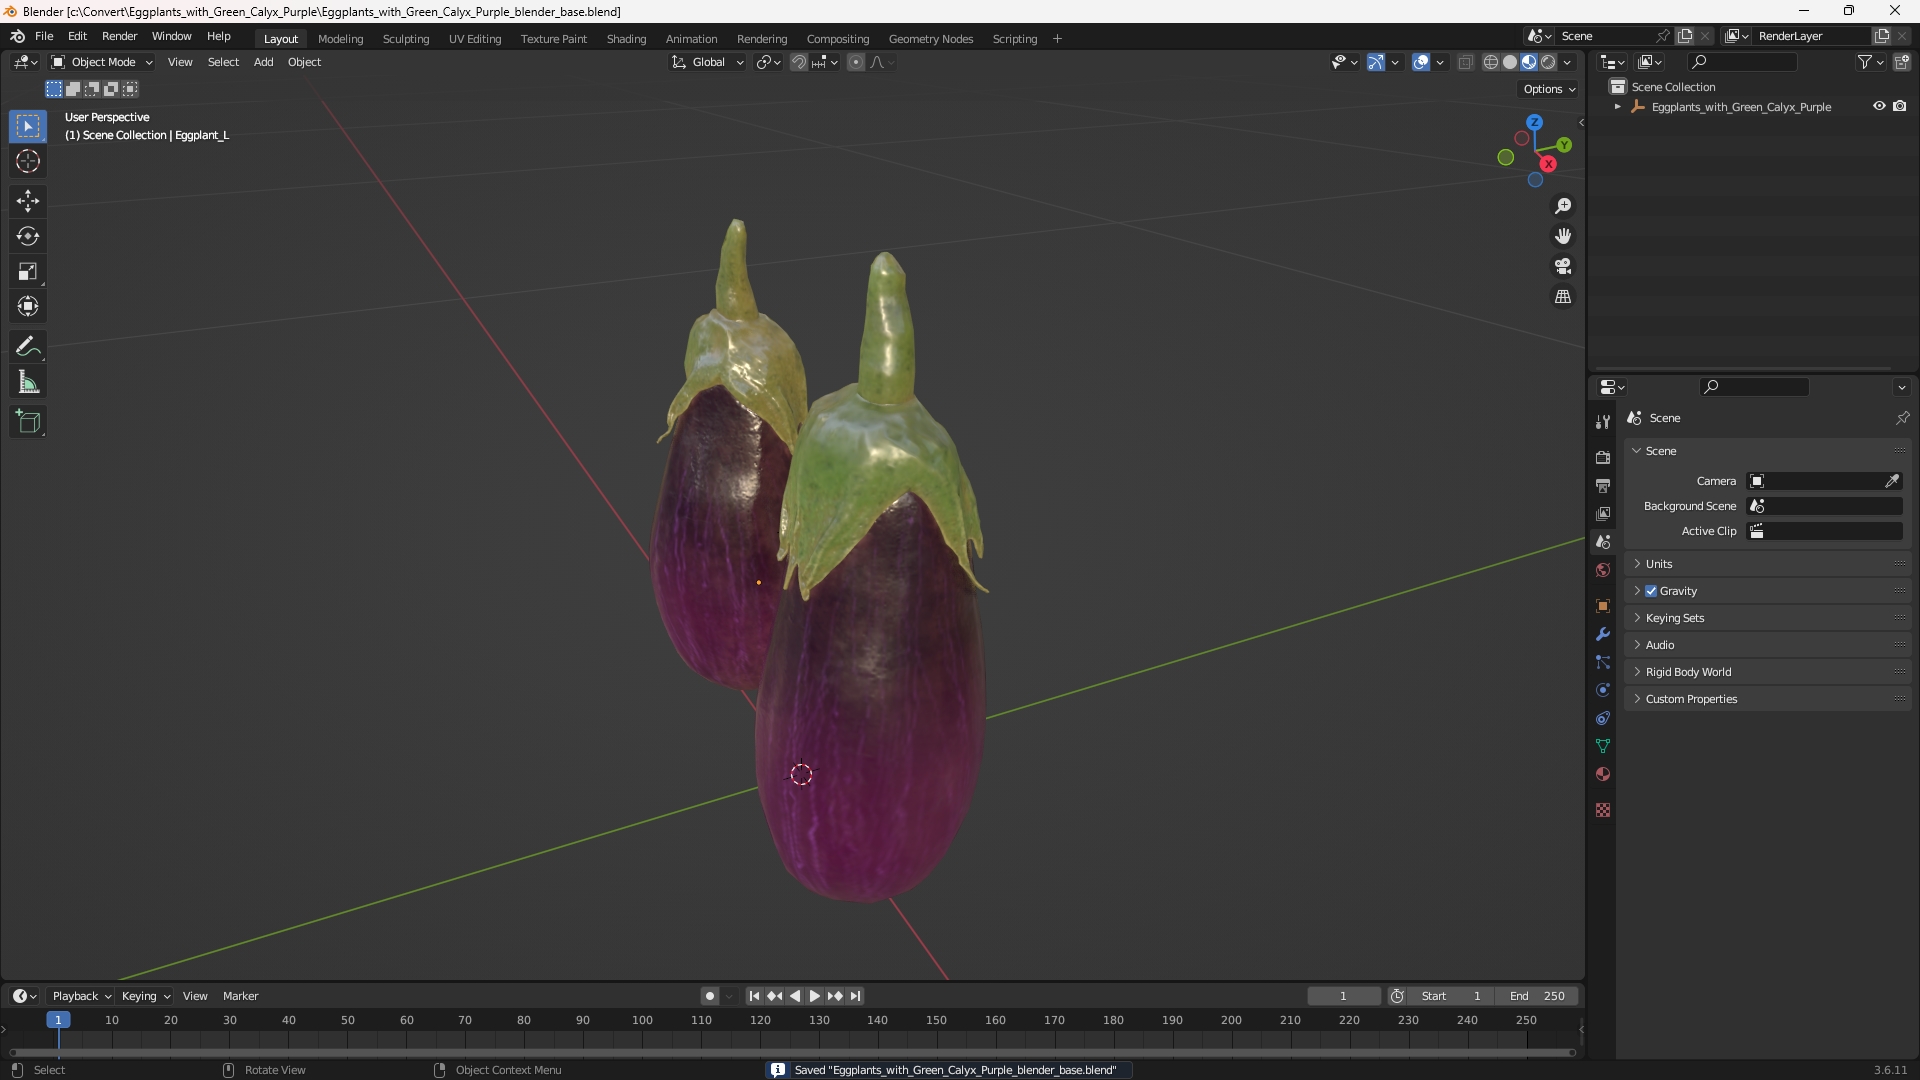Select the Select Box tool
Screen dimensions: 1920x1080
point(28,126)
